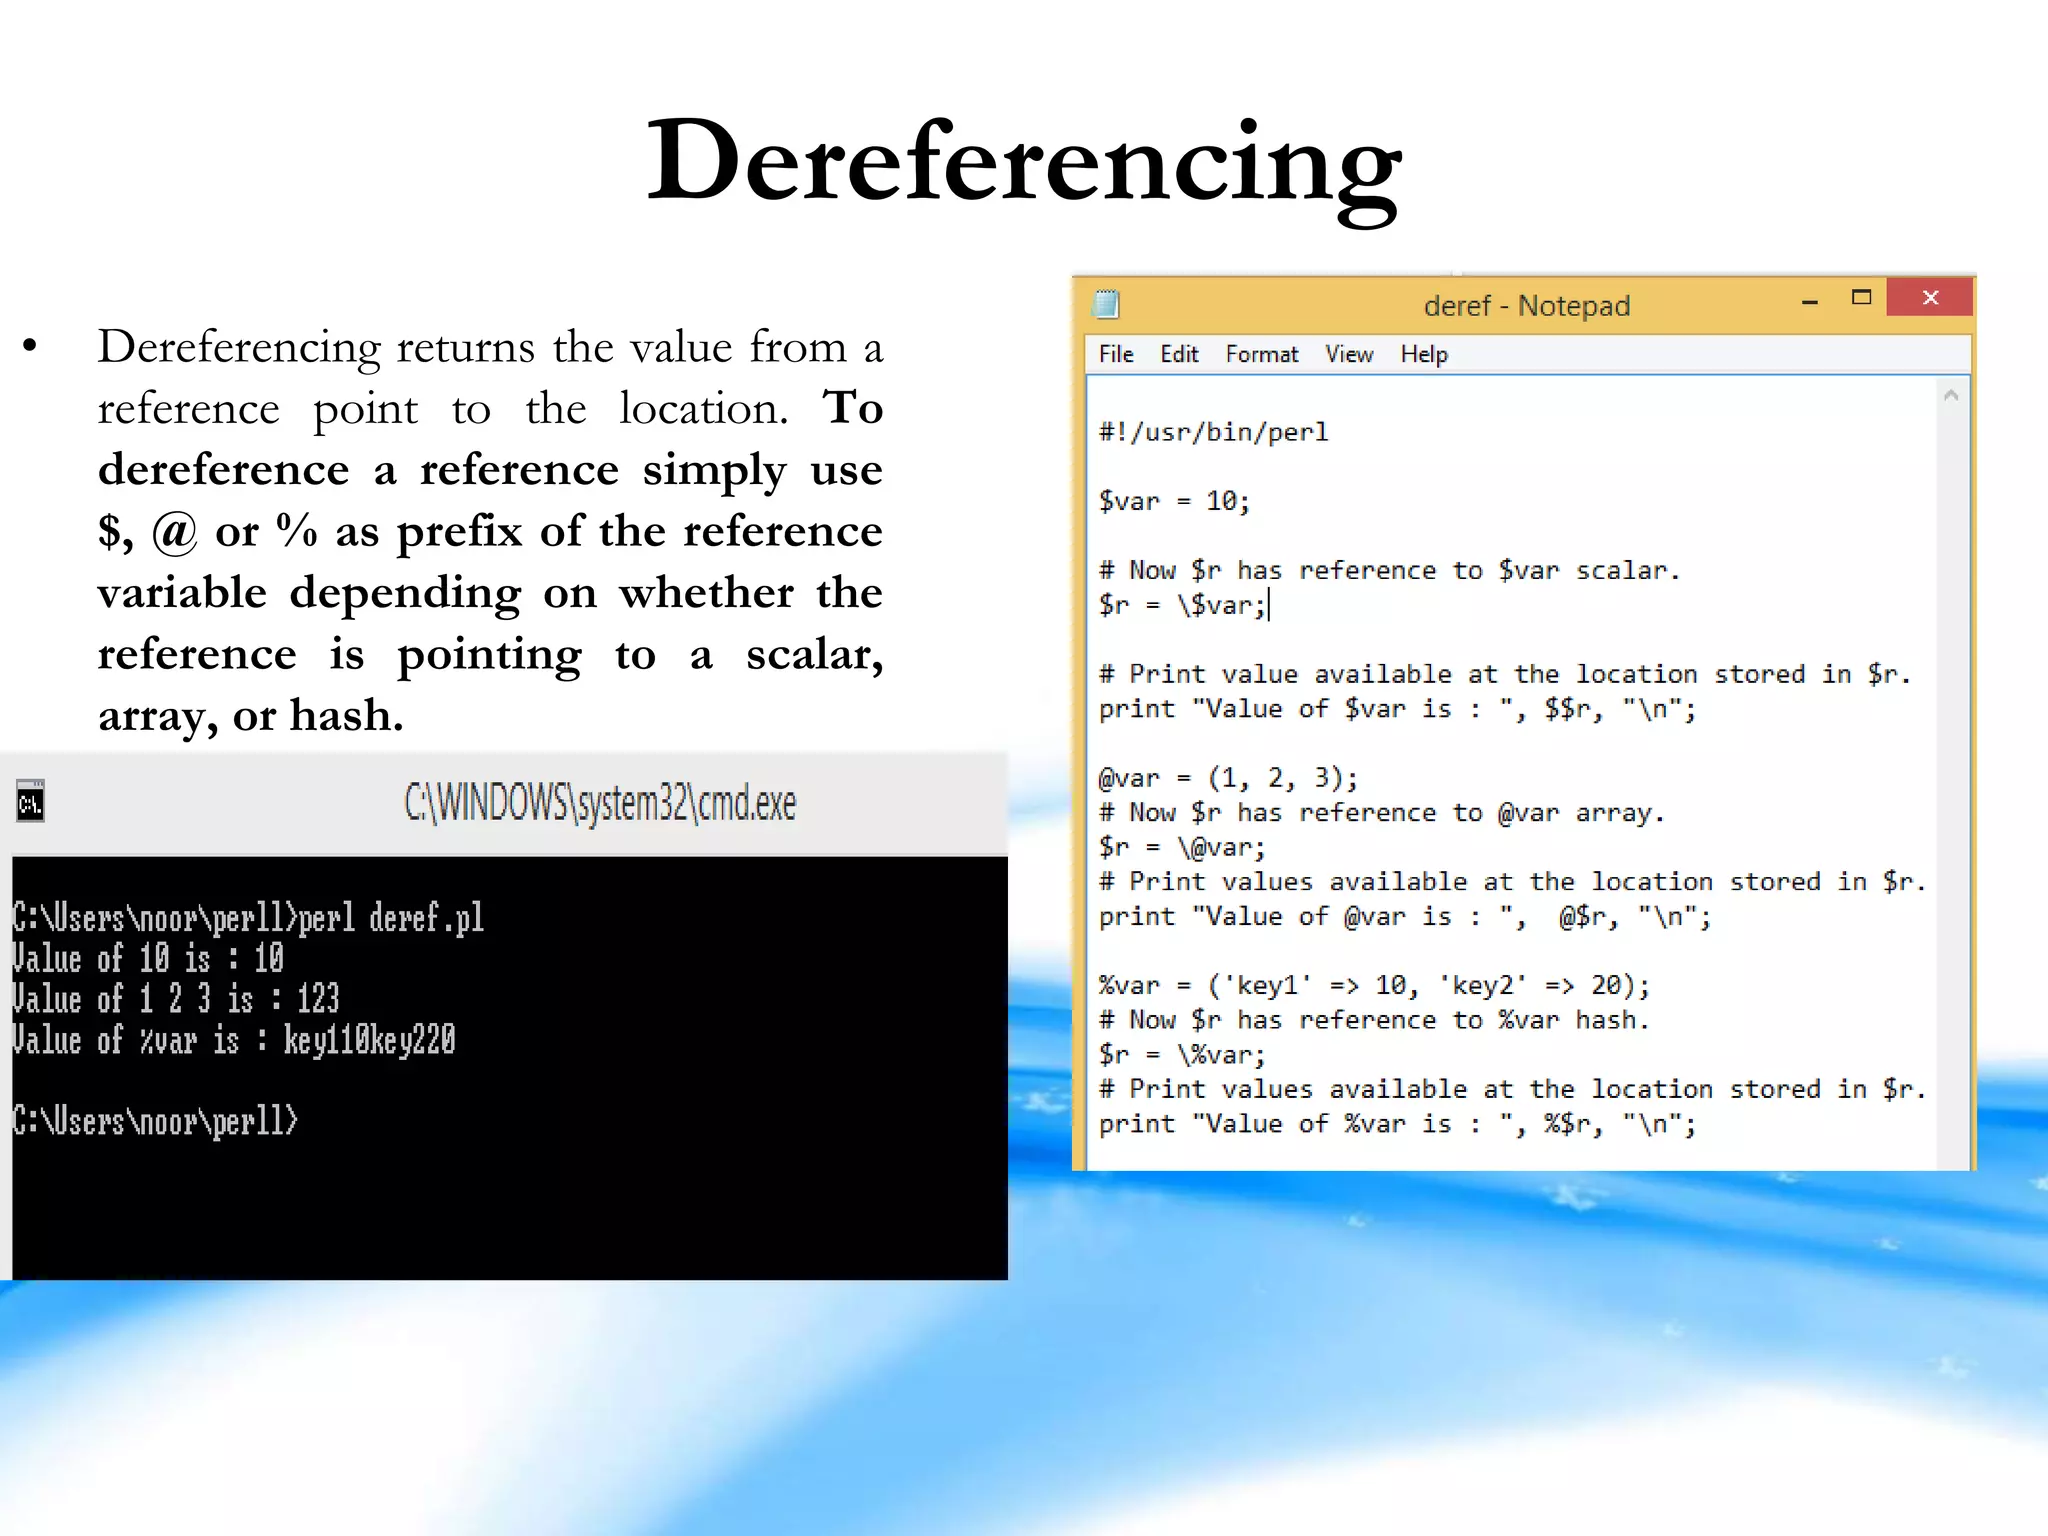Click the Notepad vertical scrollbar track
This screenshot has height=1536, width=2048.
pyautogui.click(x=1951, y=780)
